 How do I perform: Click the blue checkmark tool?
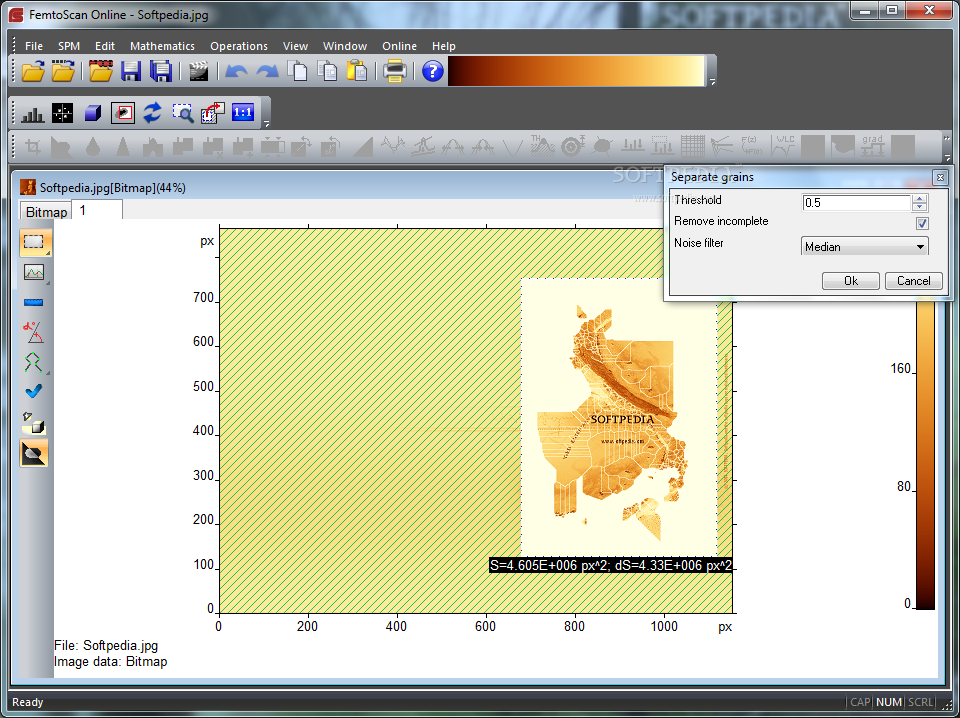[34, 391]
